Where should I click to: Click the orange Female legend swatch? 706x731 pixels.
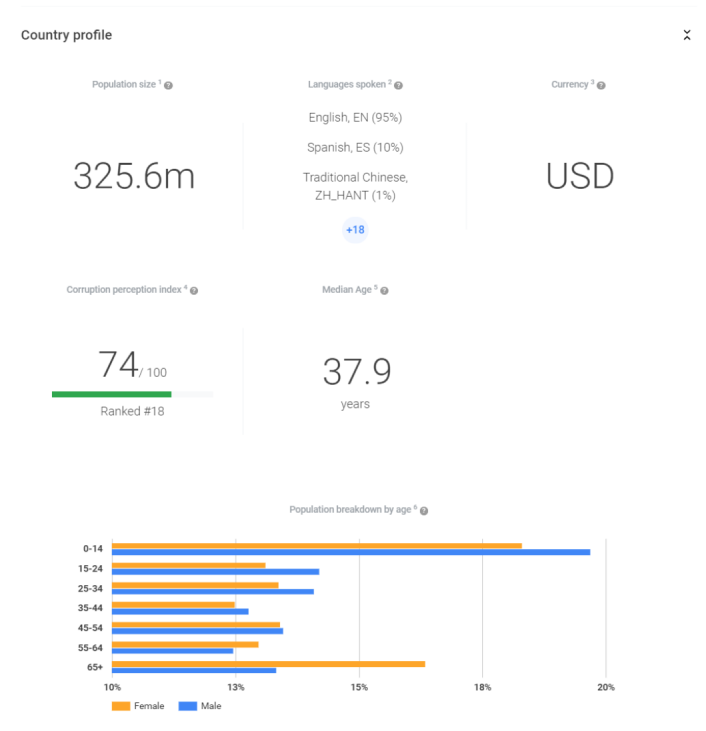point(121,706)
